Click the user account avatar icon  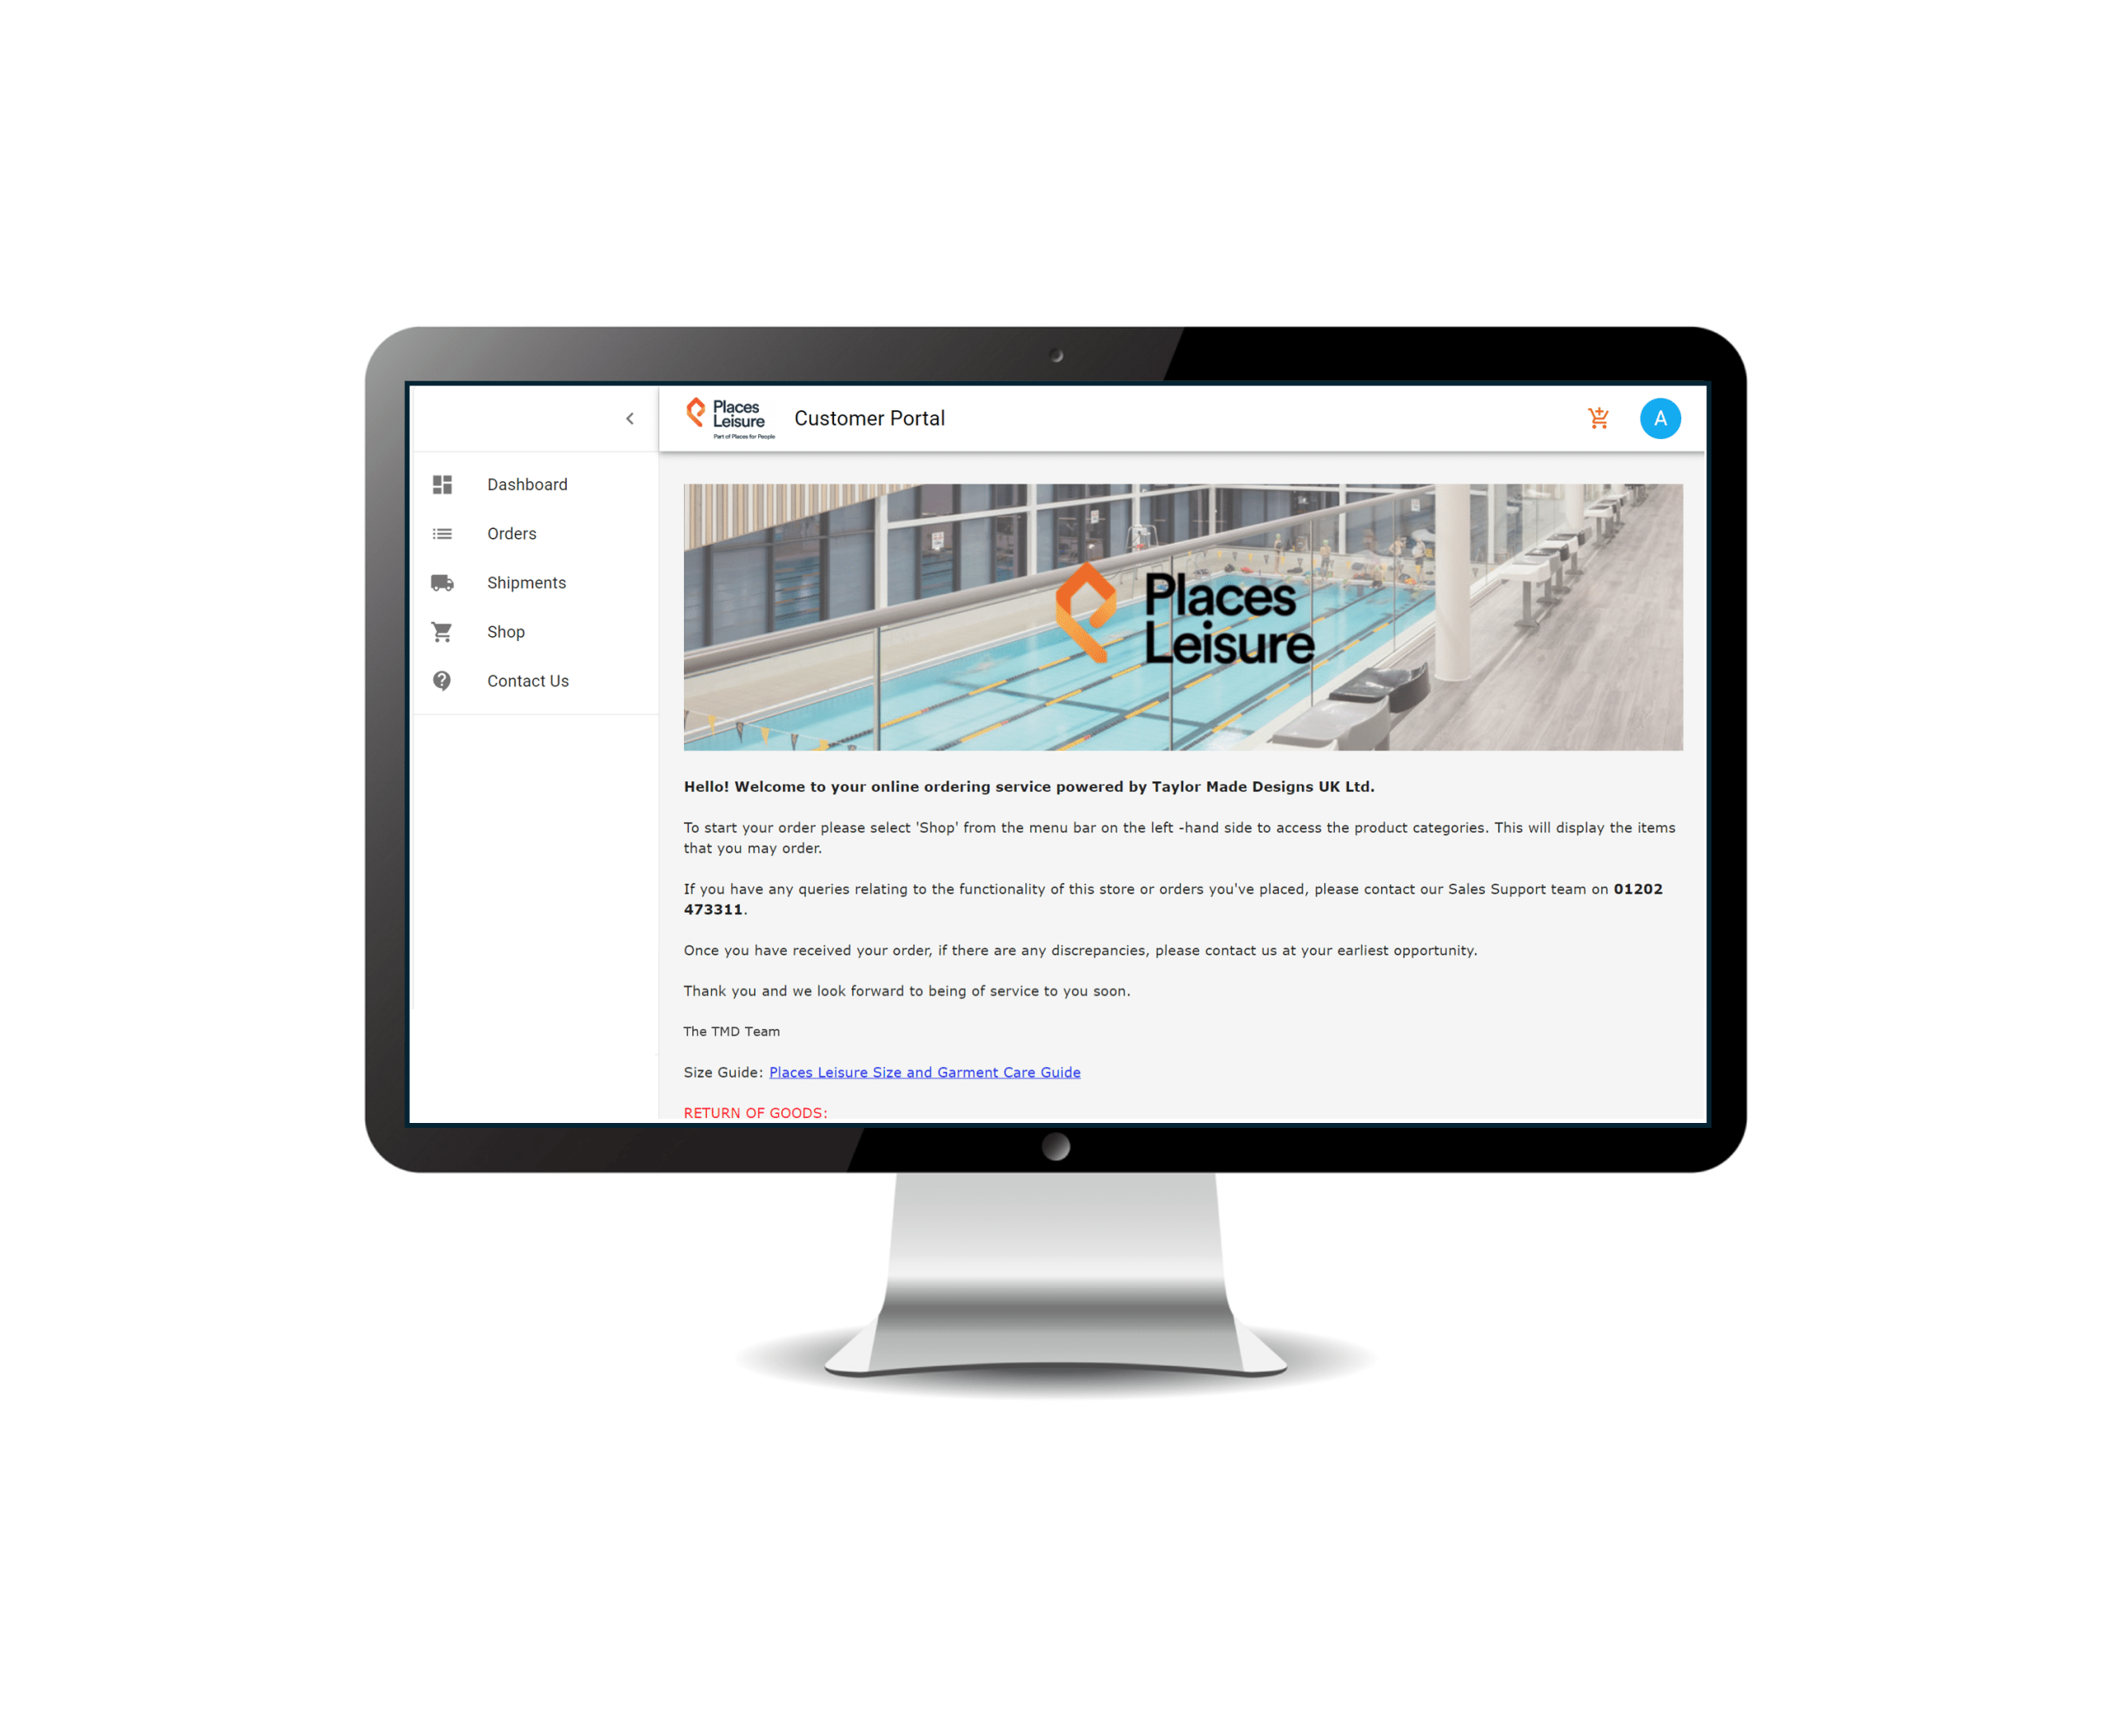coord(1662,417)
